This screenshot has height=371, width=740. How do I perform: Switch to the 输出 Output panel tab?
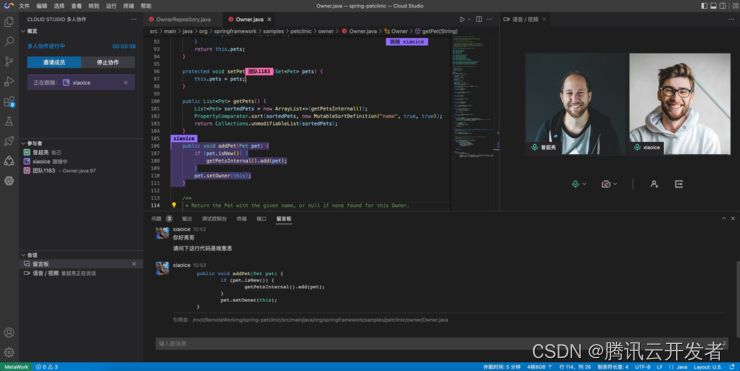(x=187, y=219)
